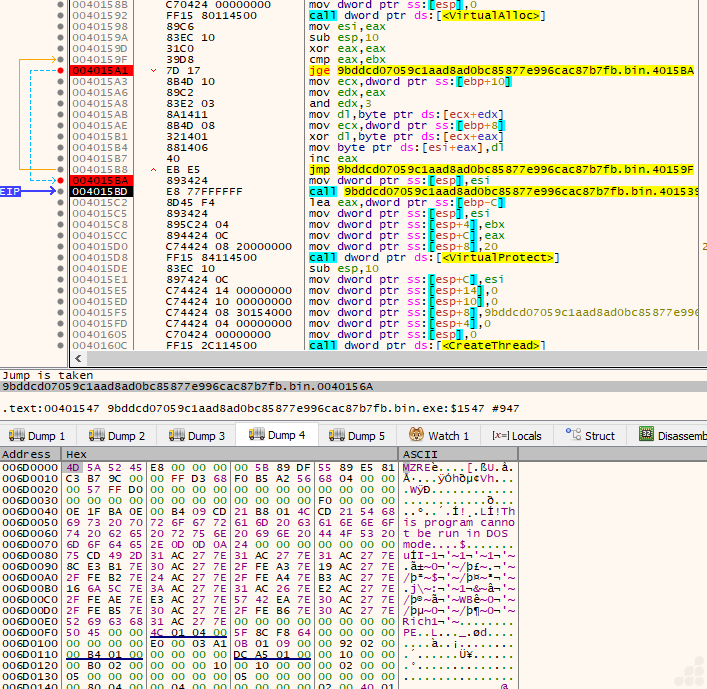Click the Dump 3 tab icon
707x689 pixels.
(177, 435)
